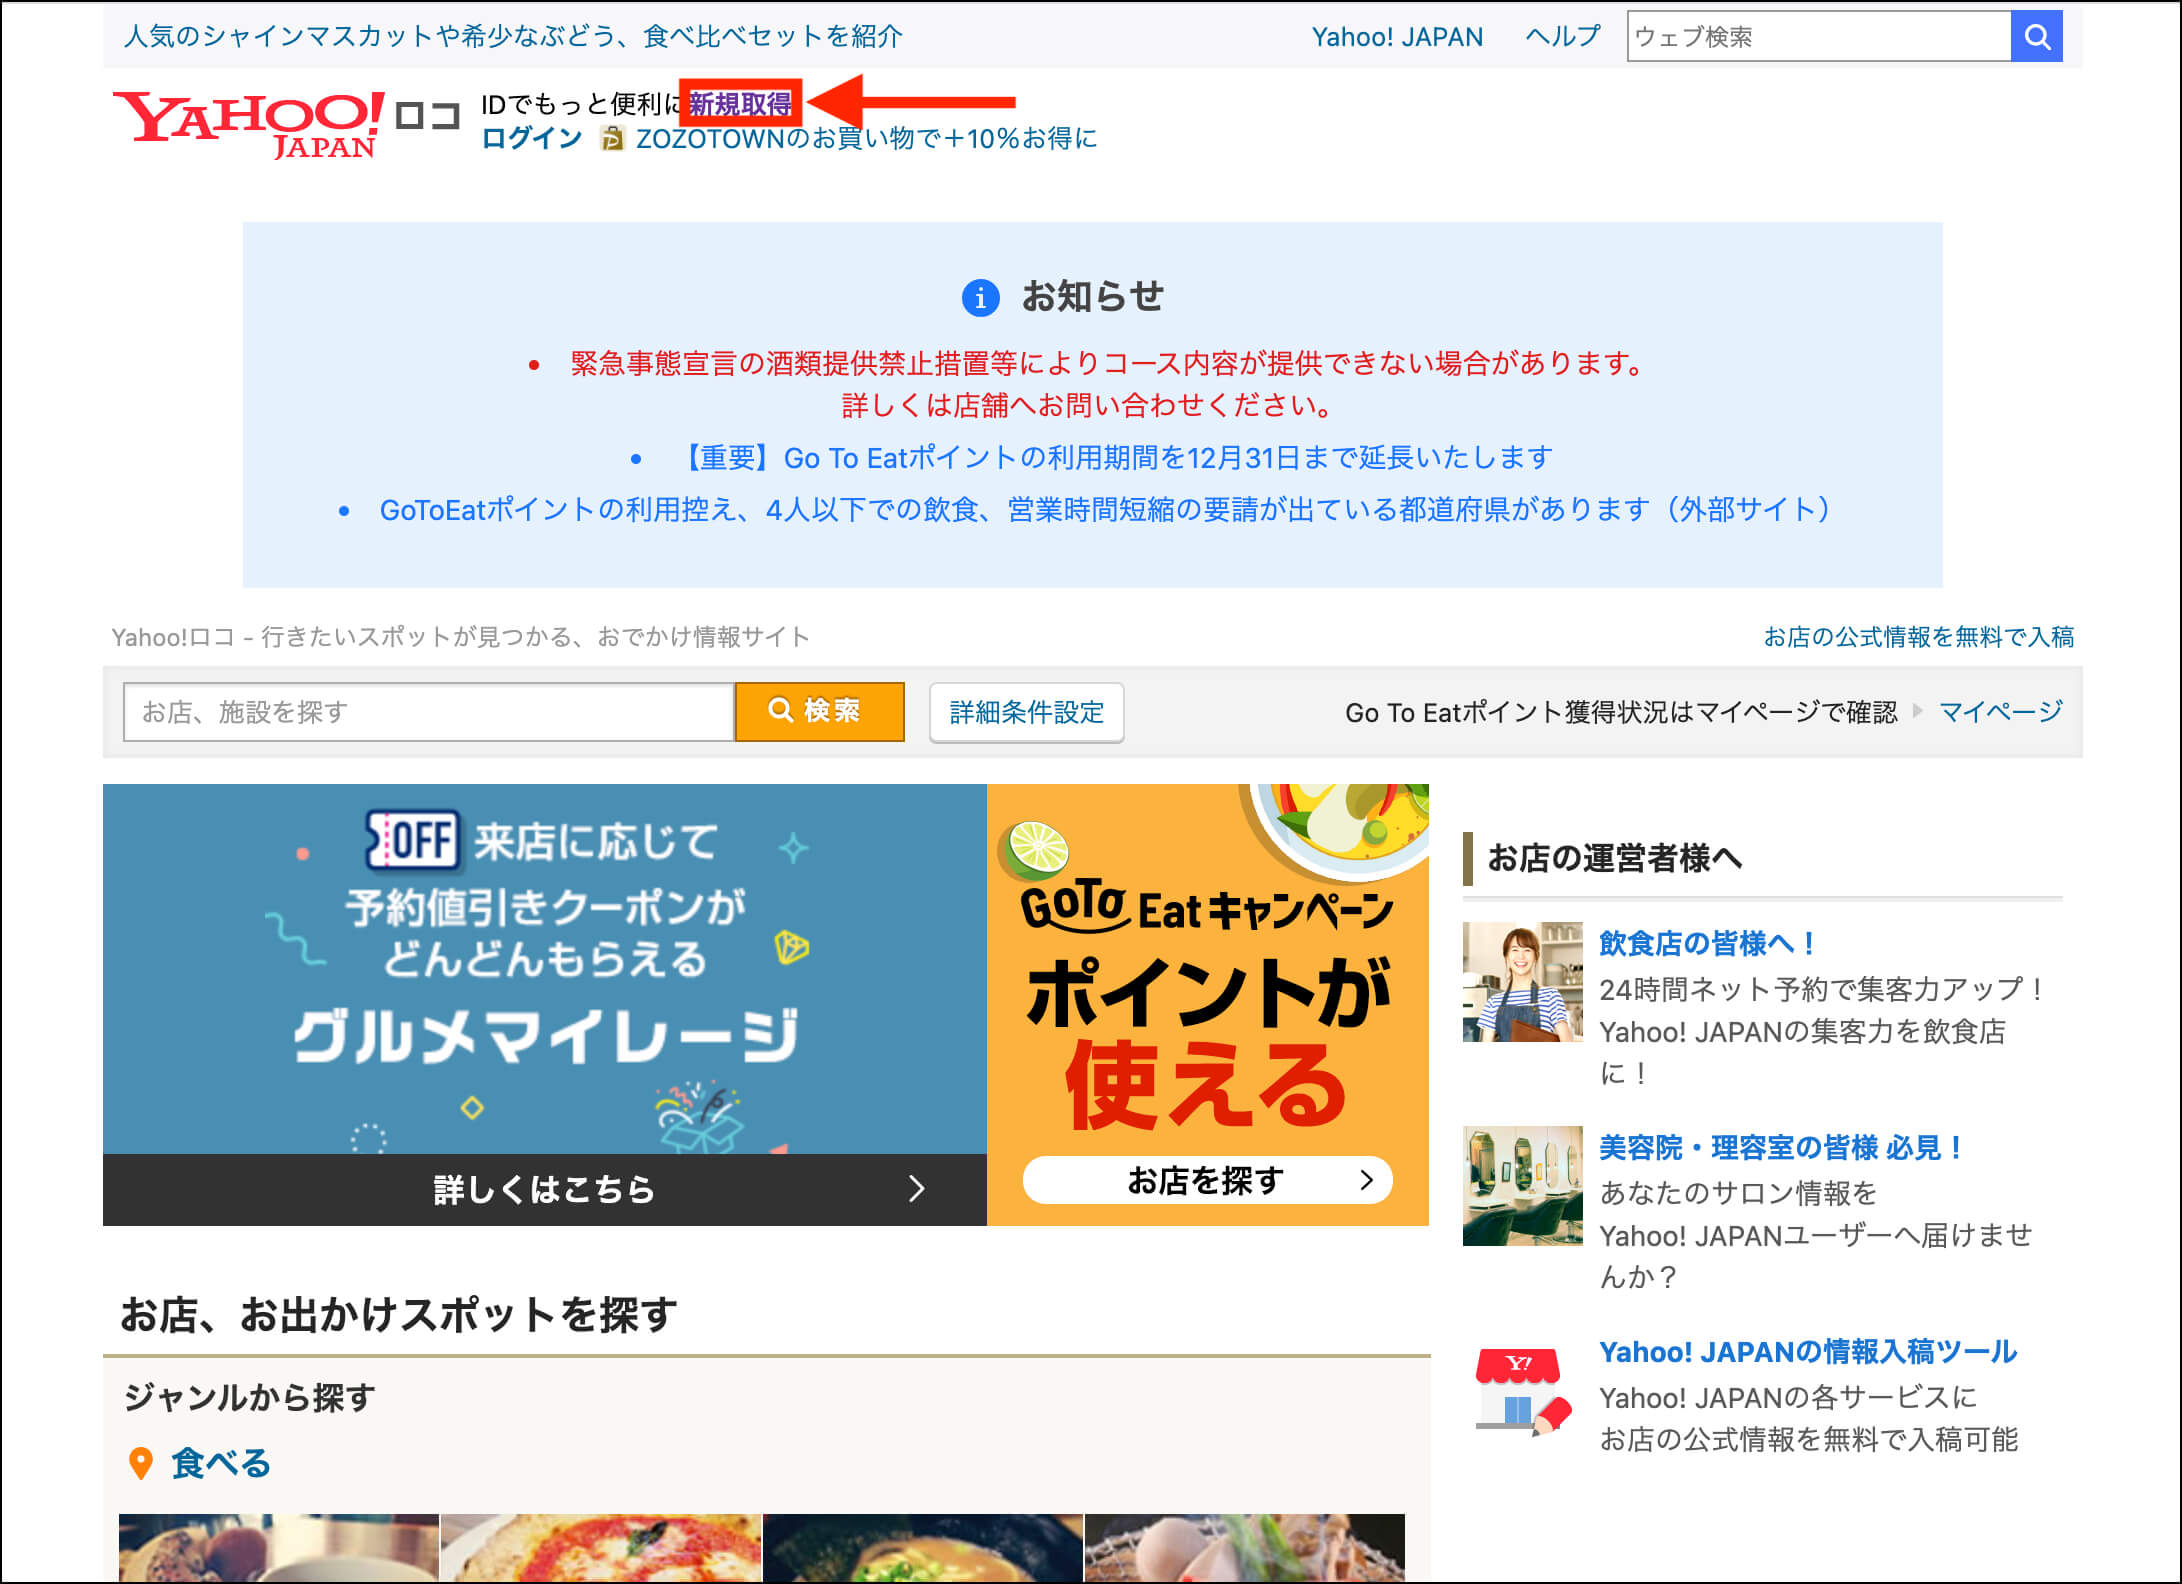The height and width of the screenshot is (1584, 2182).
Task: Click the 緊急事態宣言 red notice text
Action: point(1109,384)
